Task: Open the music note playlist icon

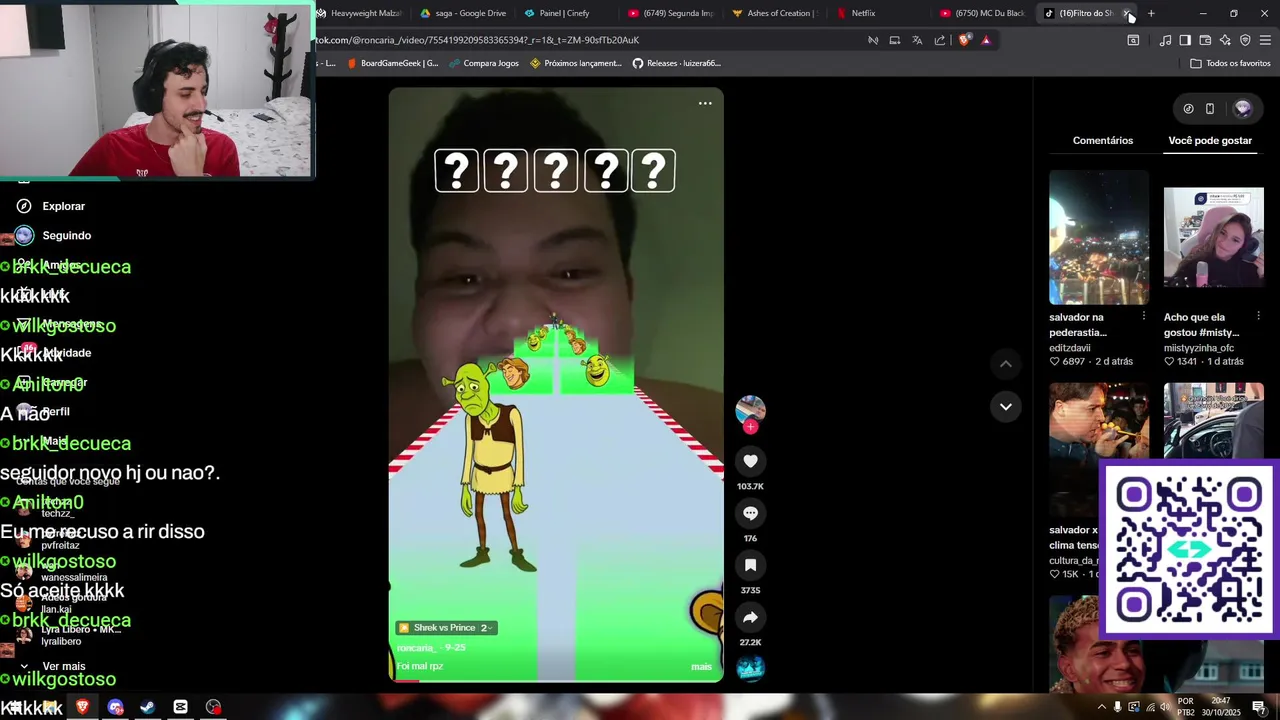Action: [x=1165, y=40]
